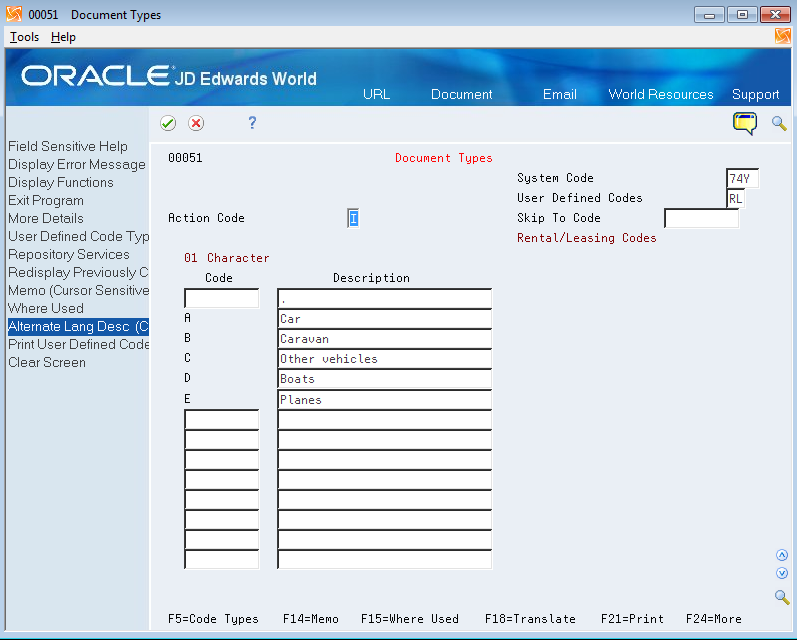
Task: Click the red X cancel icon
Action: click(196, 123)
